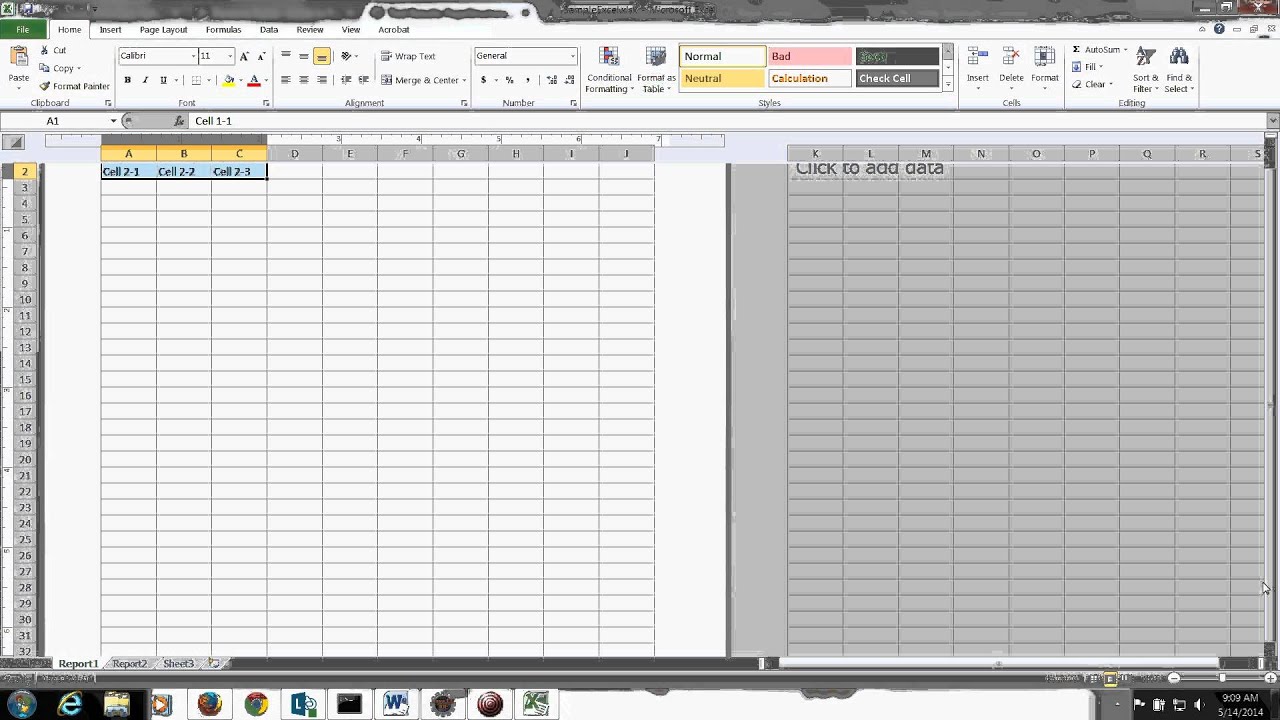Image resolution: width=1280 pixels, height=720 pixels.
Task: Toggle underline formatting
Action: tap(163, 80)
